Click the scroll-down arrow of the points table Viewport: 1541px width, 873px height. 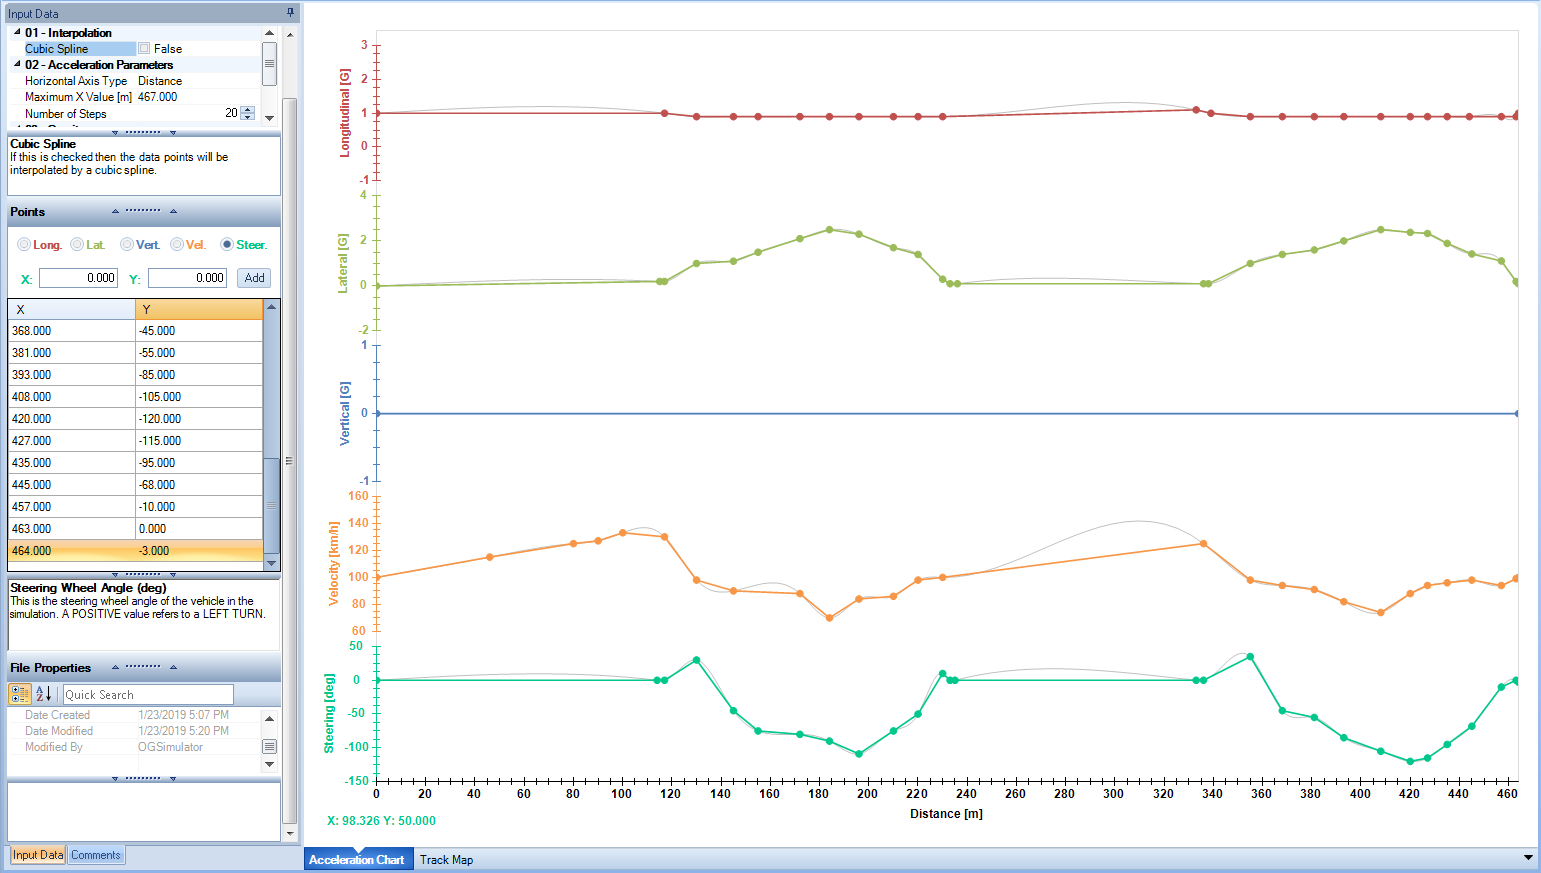click(271, 564)
